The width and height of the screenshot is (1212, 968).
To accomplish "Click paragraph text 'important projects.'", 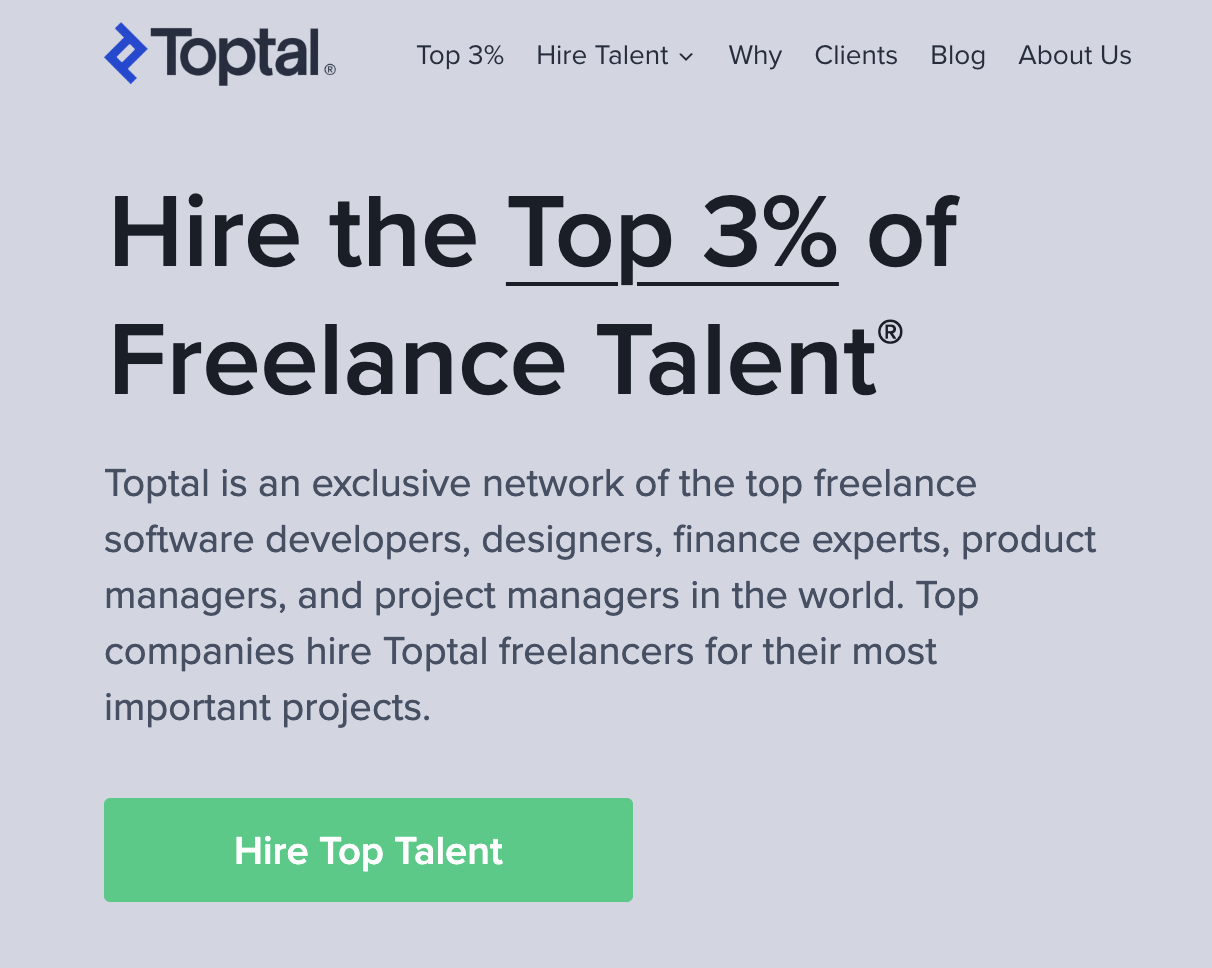I will 267,708.
